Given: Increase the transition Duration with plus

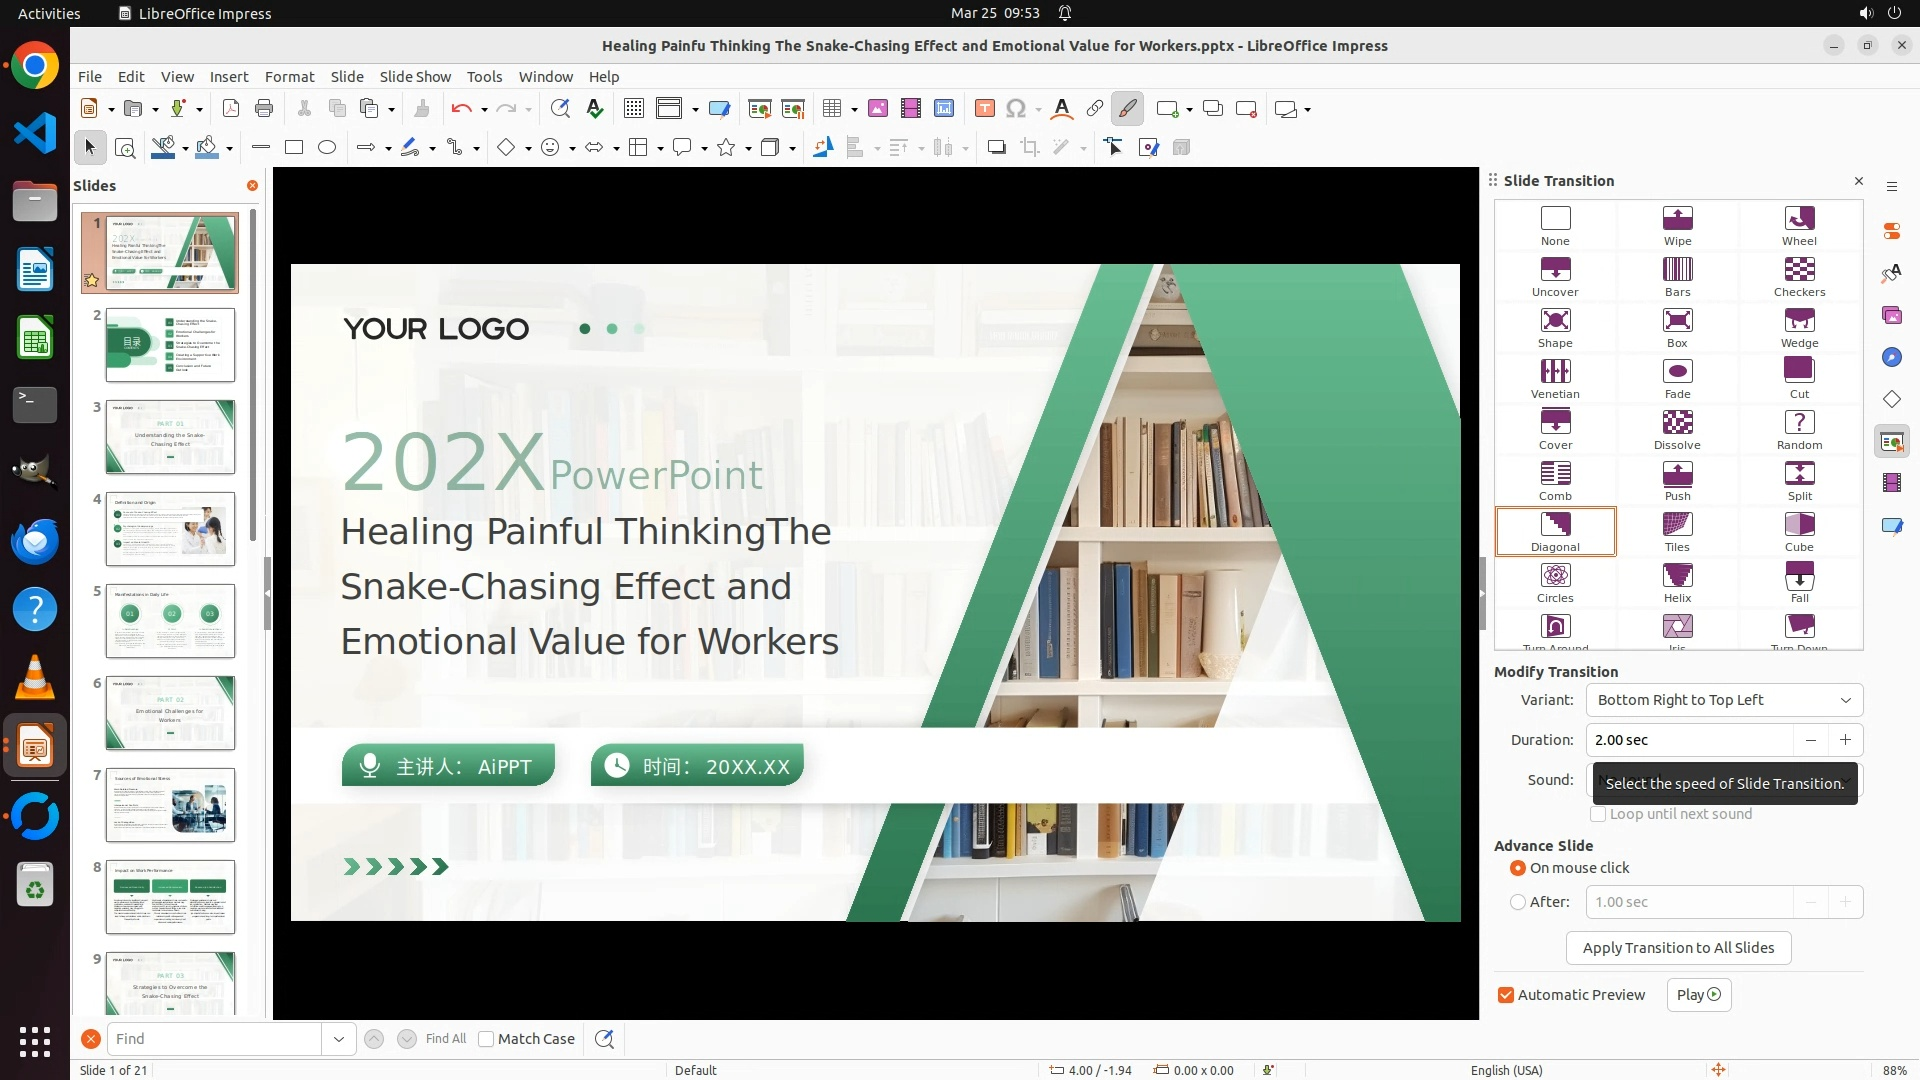Looking at the screenshot, I should [x=1845, y=740].
